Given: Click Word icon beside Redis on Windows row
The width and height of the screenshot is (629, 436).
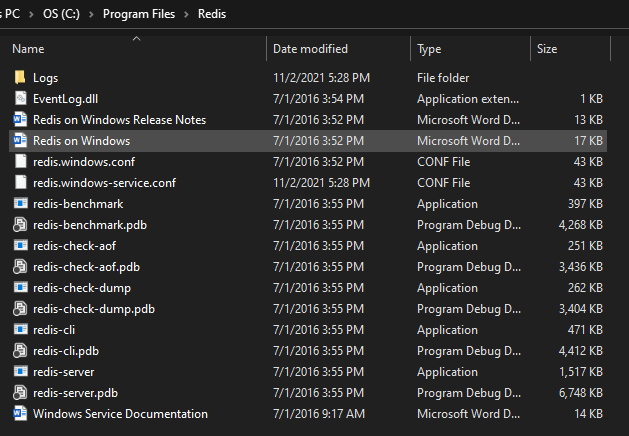Looking at the screenshot, I should coord(20,140).
